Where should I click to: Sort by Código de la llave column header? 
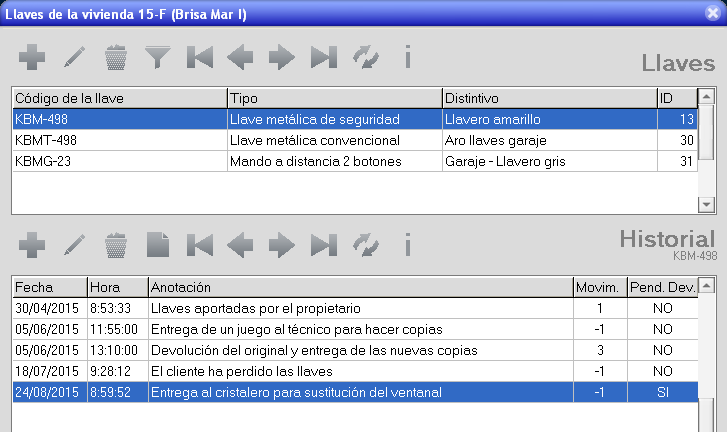[120, 98]
